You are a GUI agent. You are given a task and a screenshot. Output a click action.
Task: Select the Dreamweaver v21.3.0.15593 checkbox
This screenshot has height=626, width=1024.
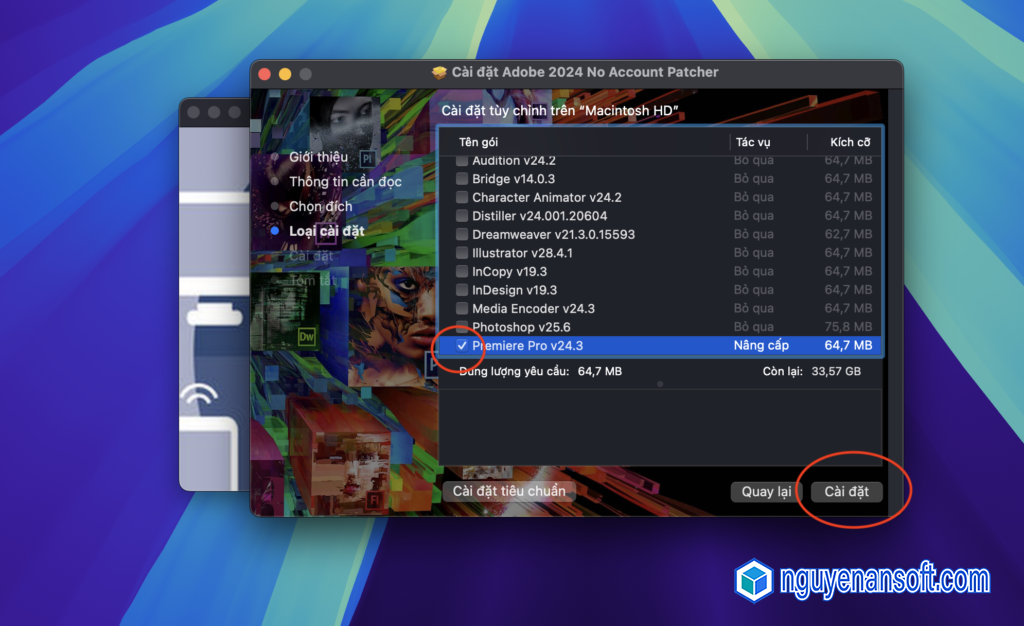click(x=462, y=234)
